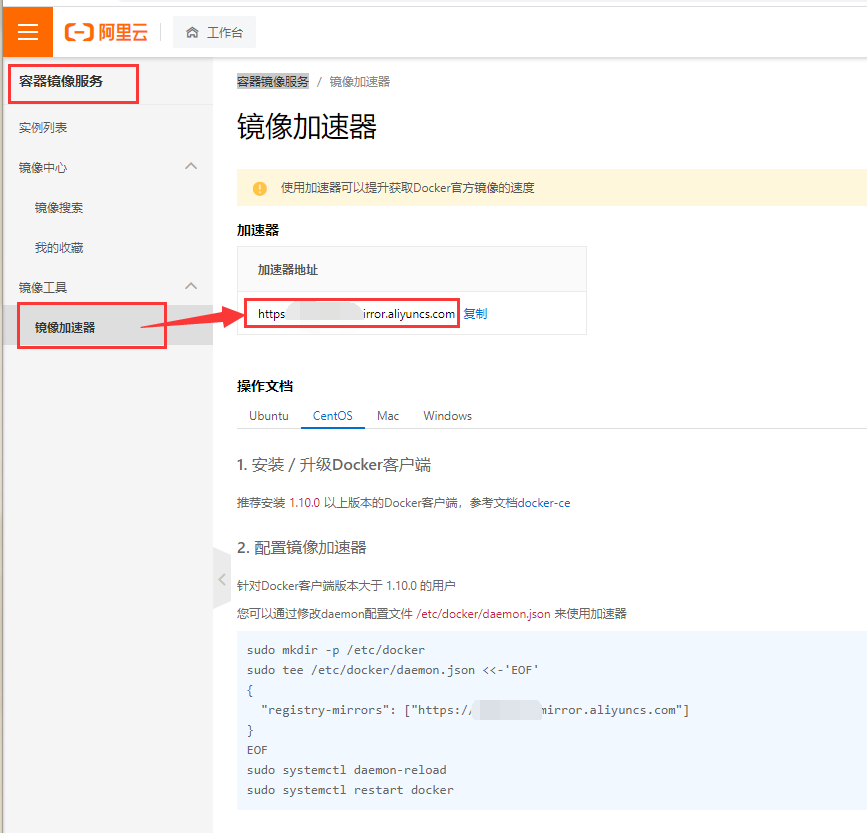
Task: Click the yellow warning icon in the notice
Action: [260, 188]
